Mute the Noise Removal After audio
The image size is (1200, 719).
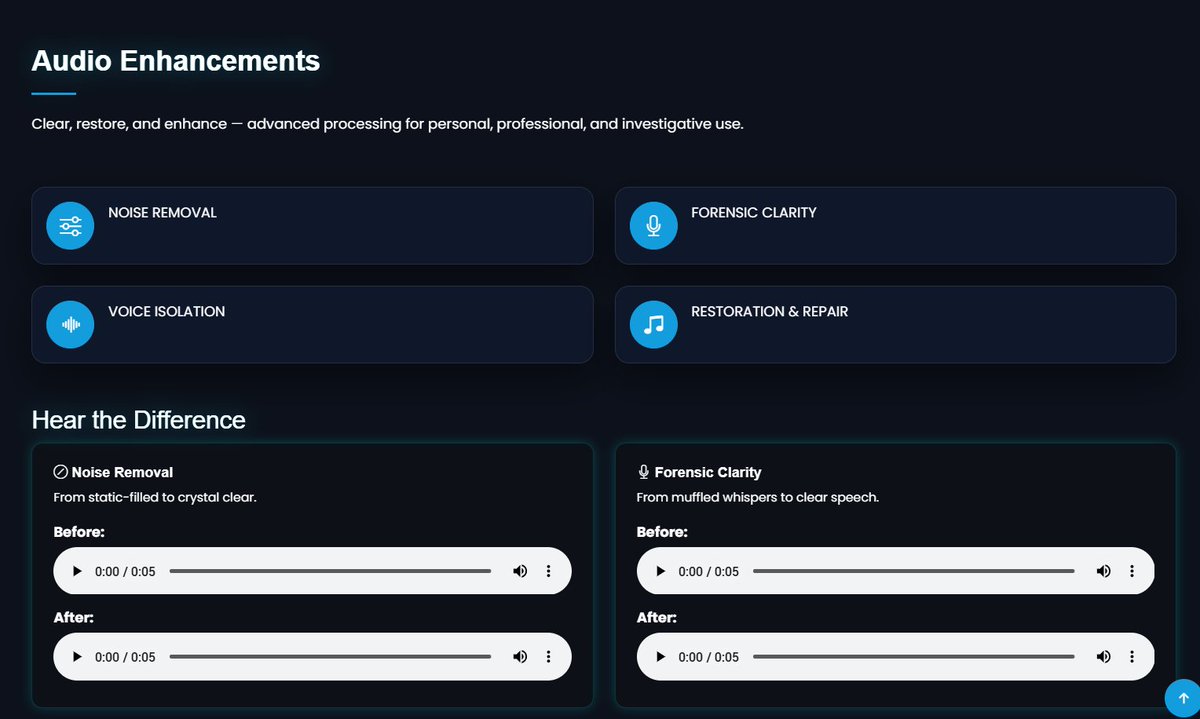click(520, 657)
